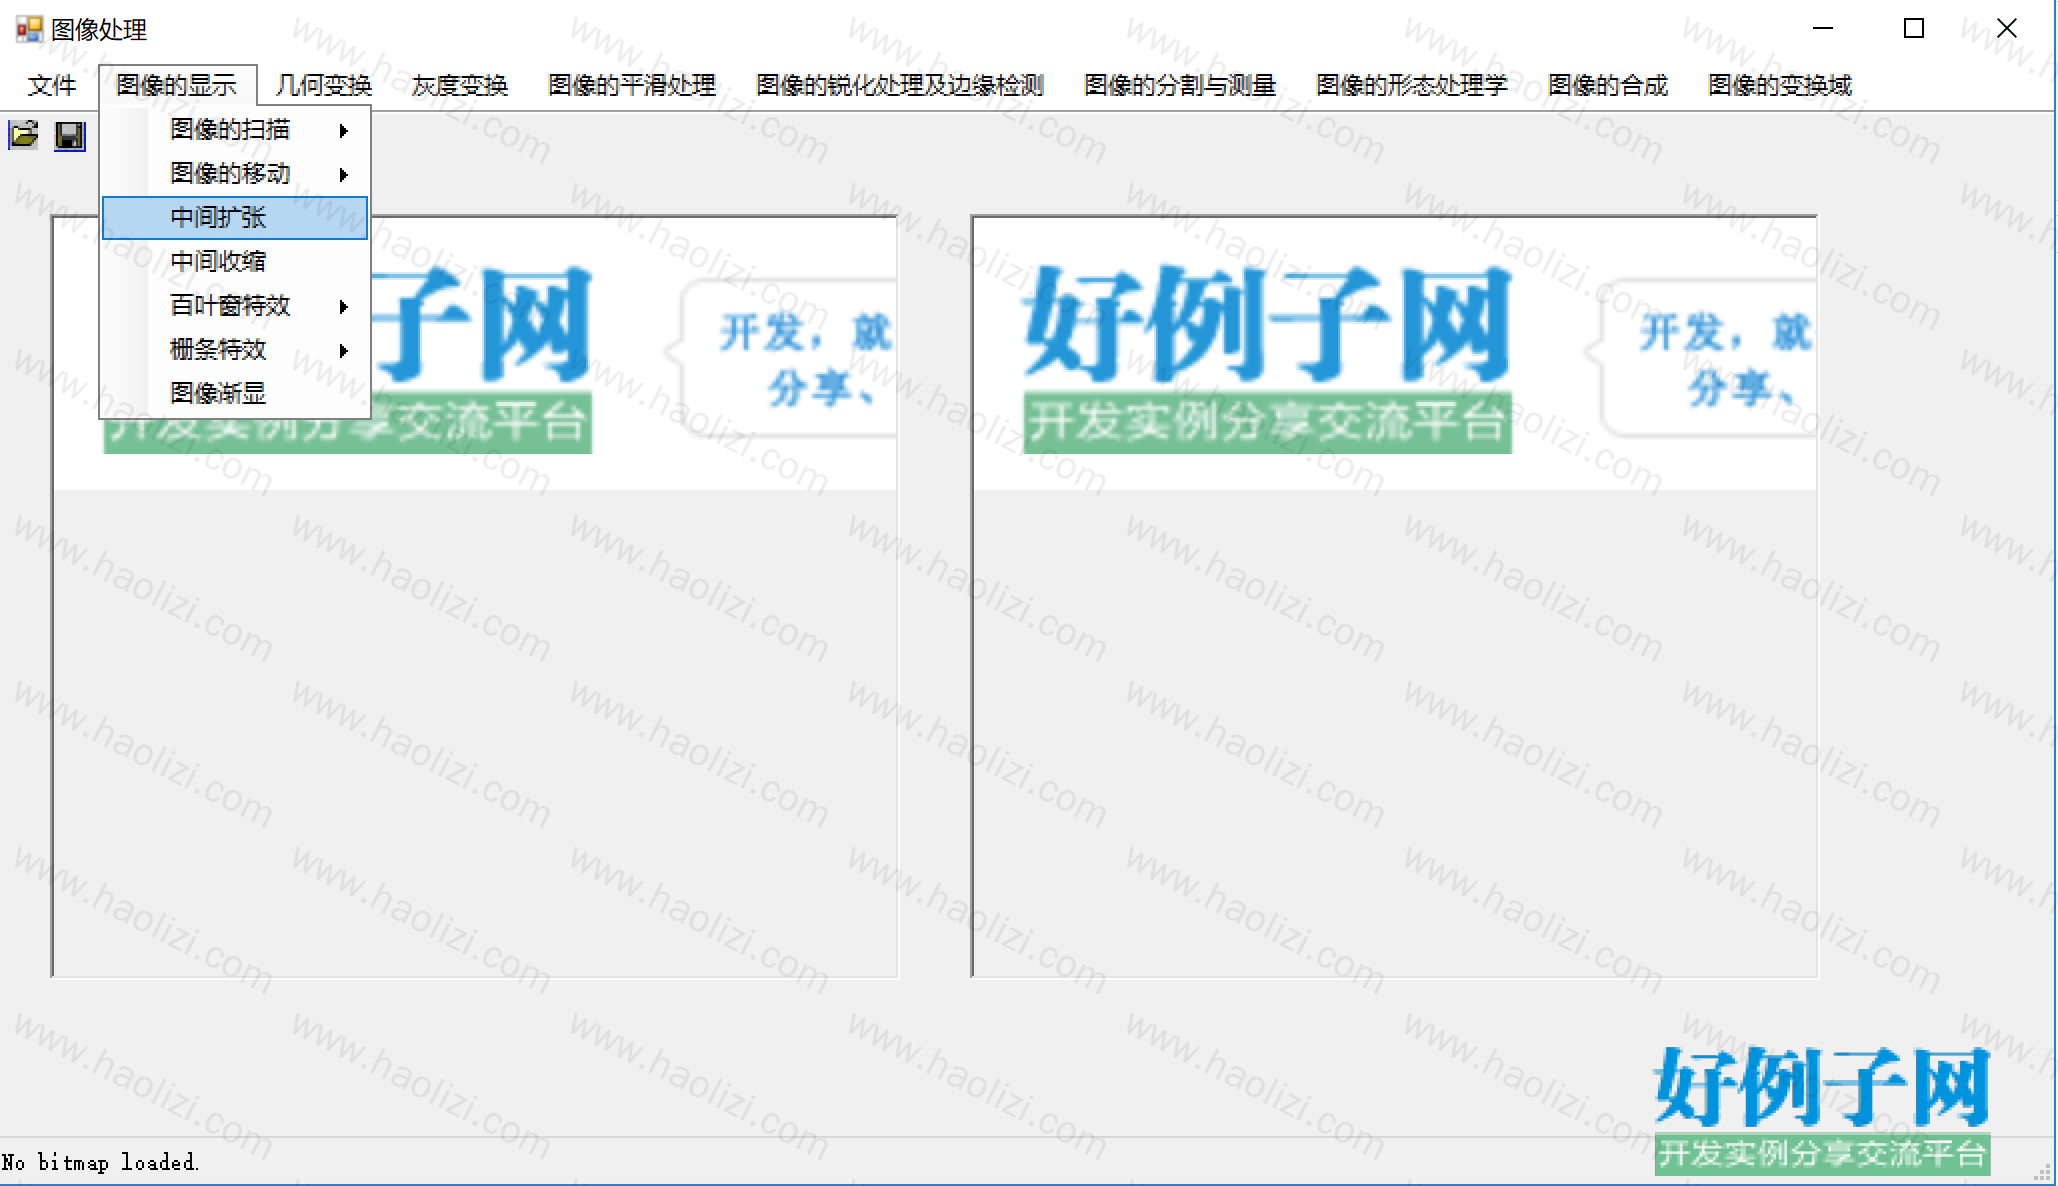Minimize the 图像处理 window
This screenshot has width=2058, height=1186.
click(x=1823, y=29)
